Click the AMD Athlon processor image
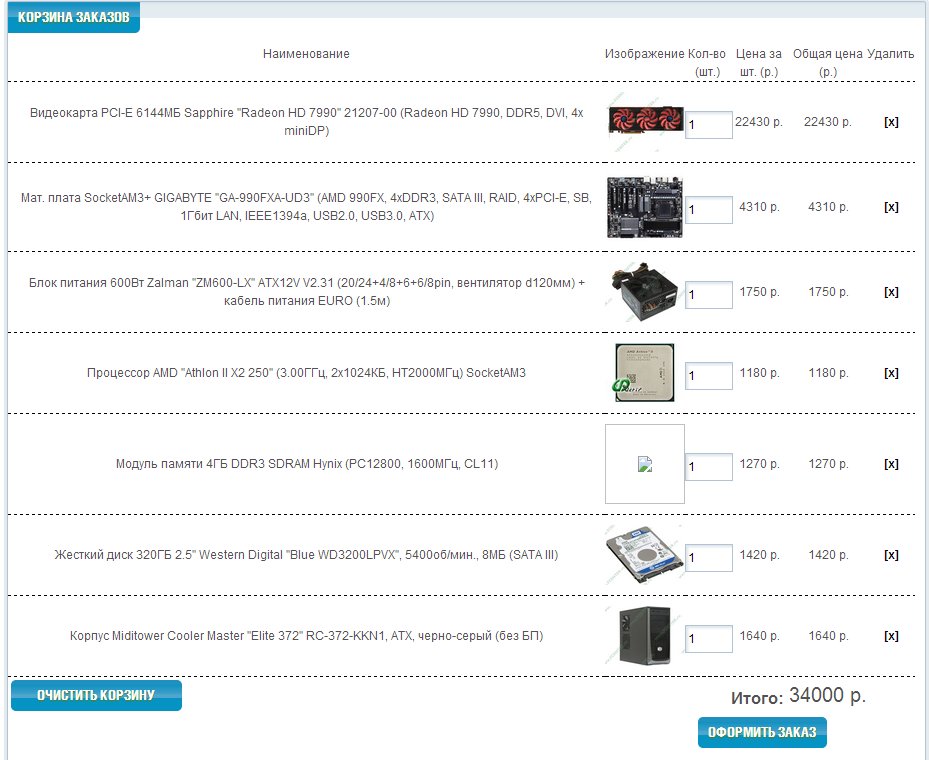Viewport: 929px width, 760px height. coord(645,373)
